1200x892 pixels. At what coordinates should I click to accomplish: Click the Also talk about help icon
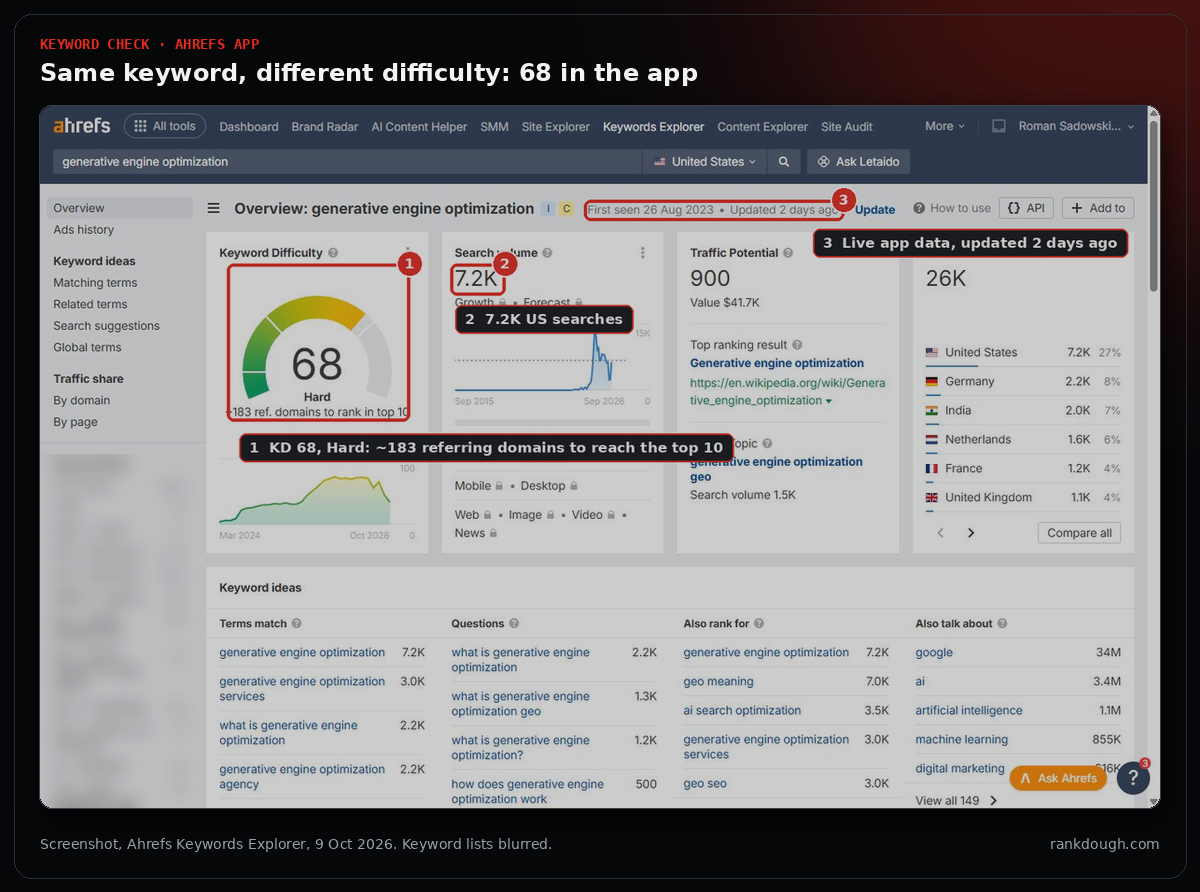pyautogui.click(x=1002, y=623)
